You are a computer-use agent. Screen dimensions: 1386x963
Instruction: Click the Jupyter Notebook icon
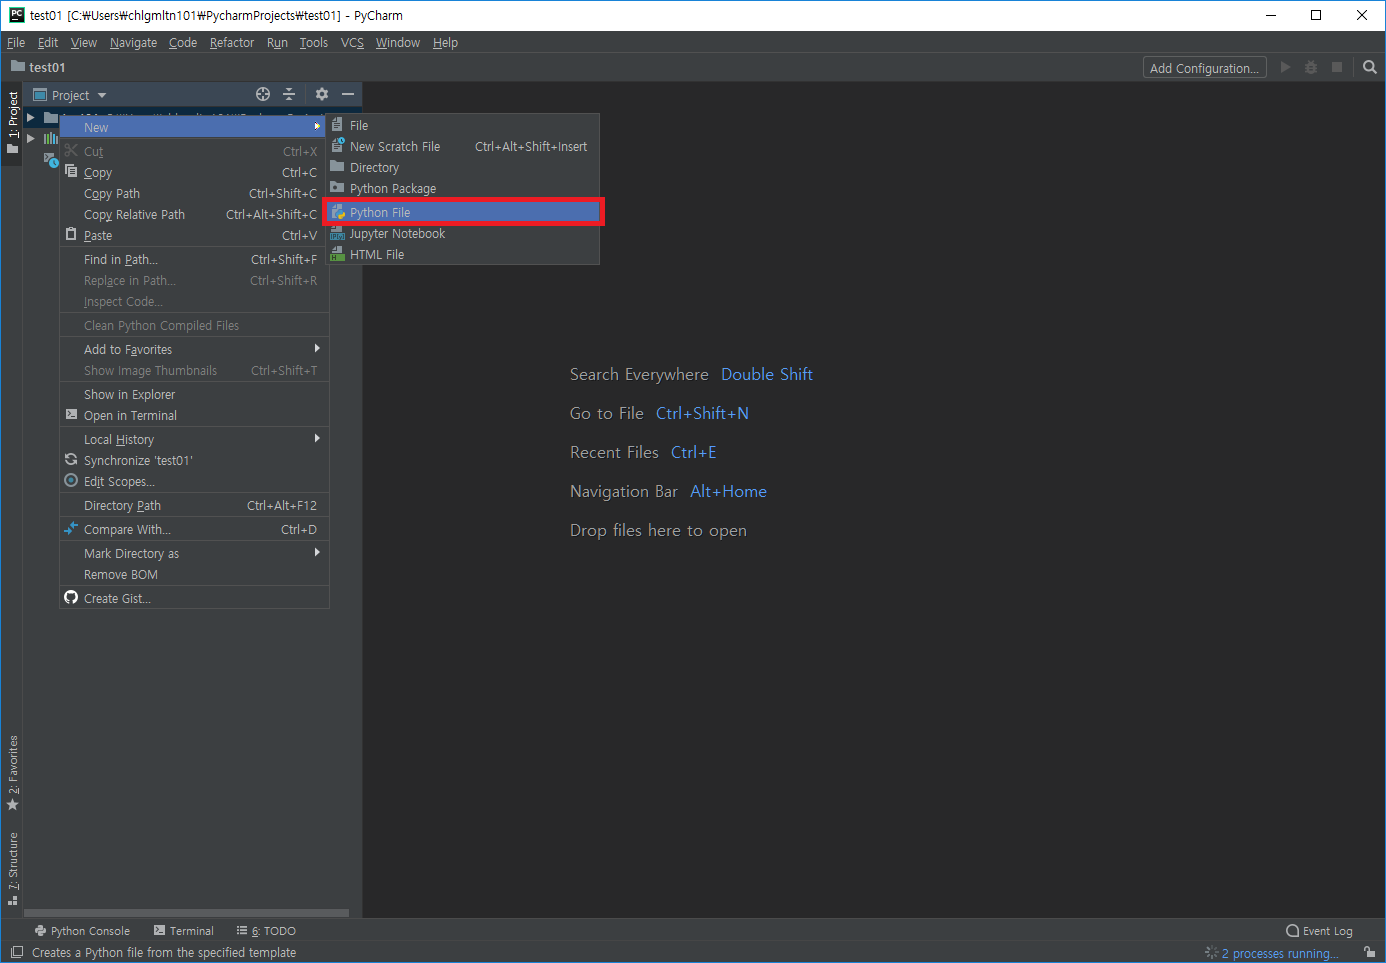(x=338, y=233)
